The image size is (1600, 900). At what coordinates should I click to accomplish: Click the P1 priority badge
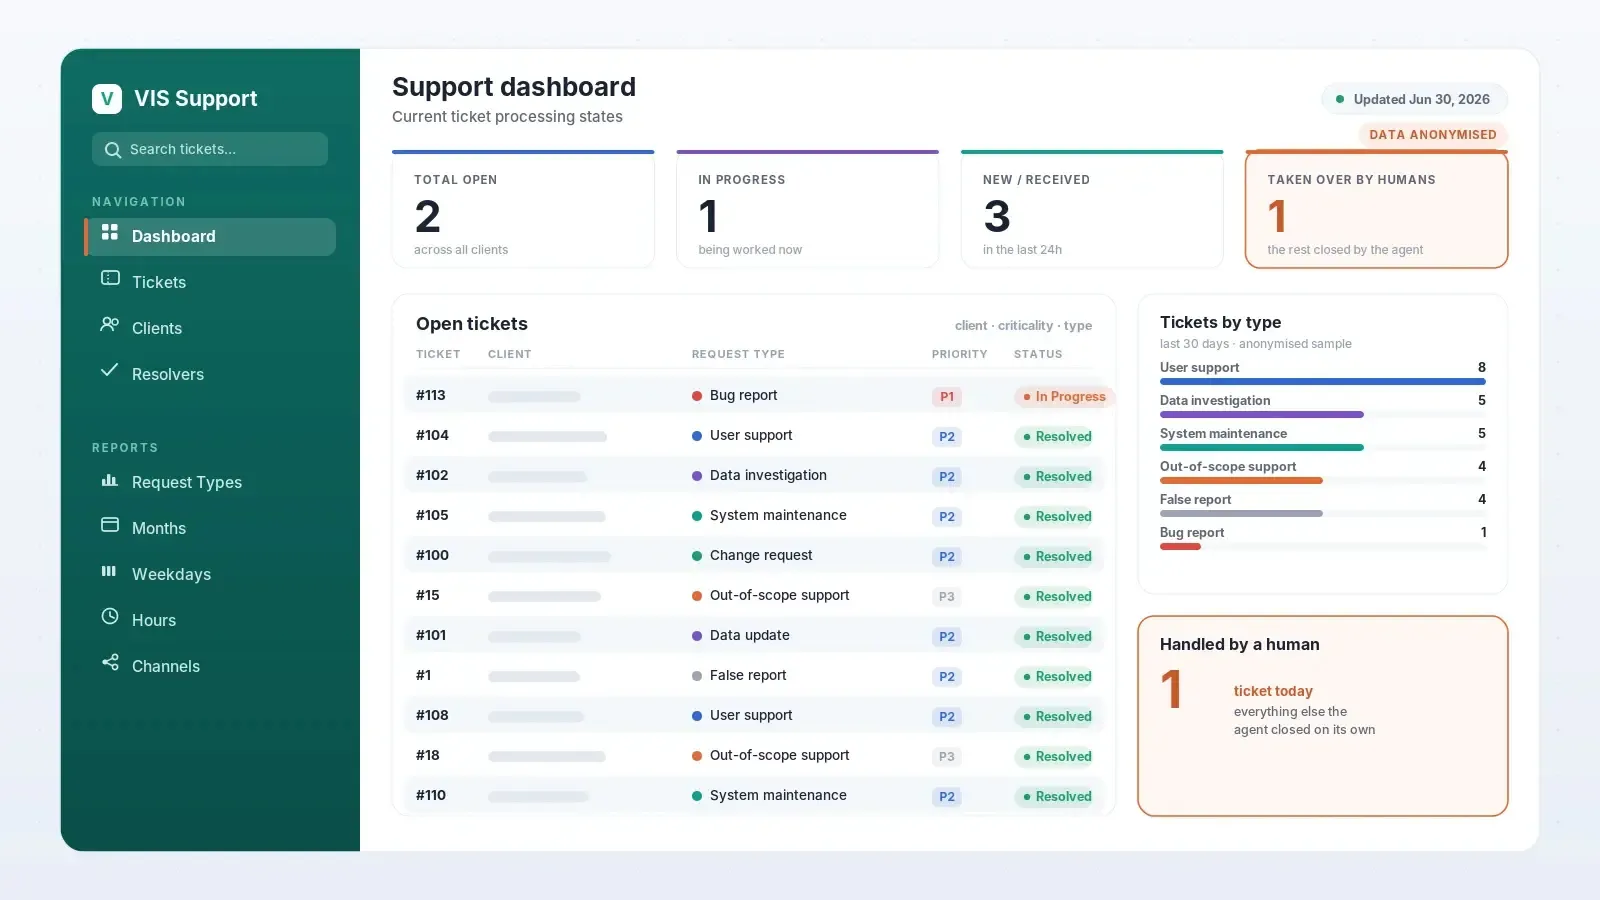click(x=947, y=397)
